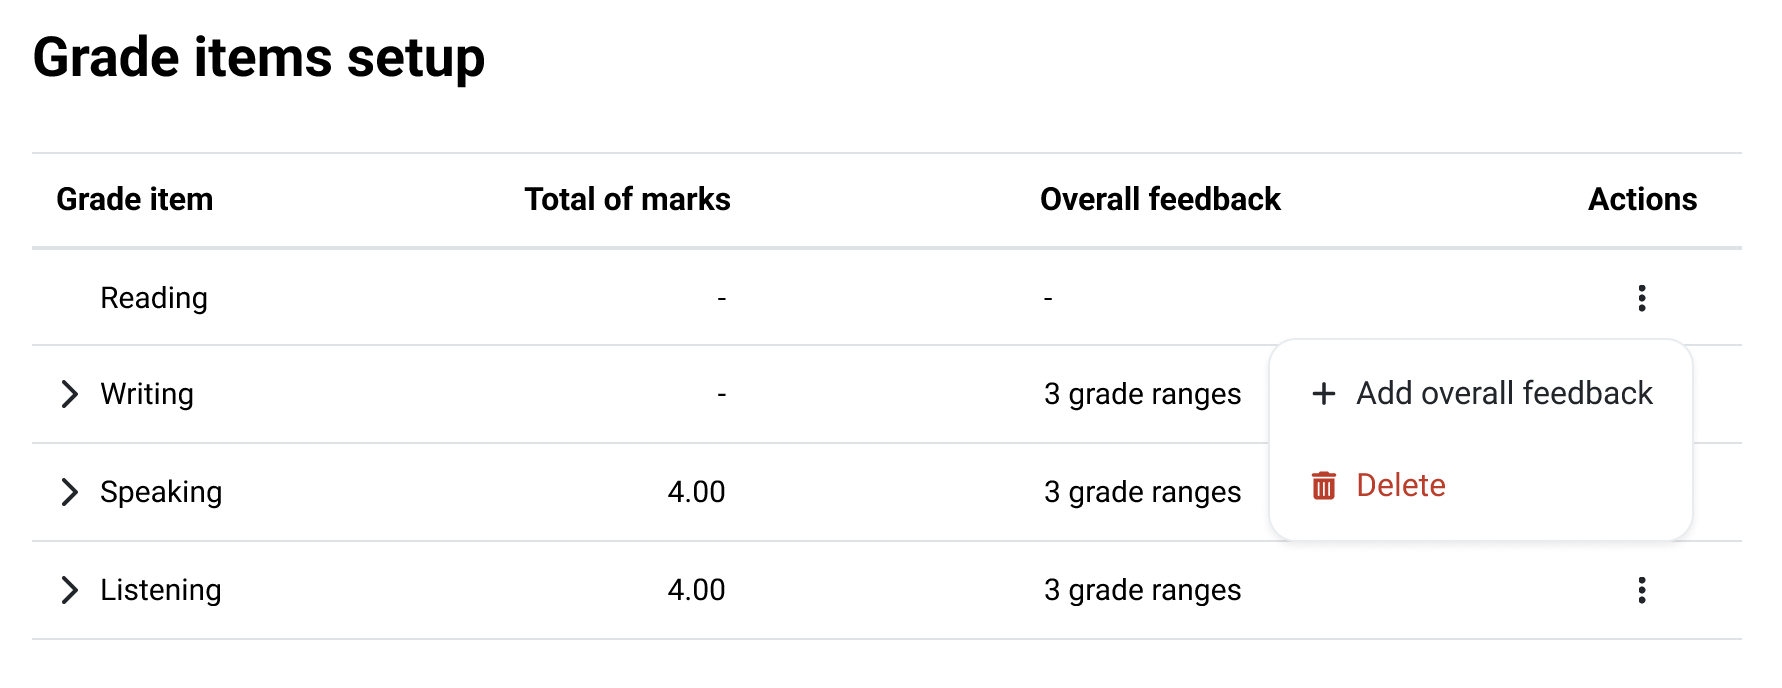
Task: Click the Overall feedback column header
Action: point(1160,199)
